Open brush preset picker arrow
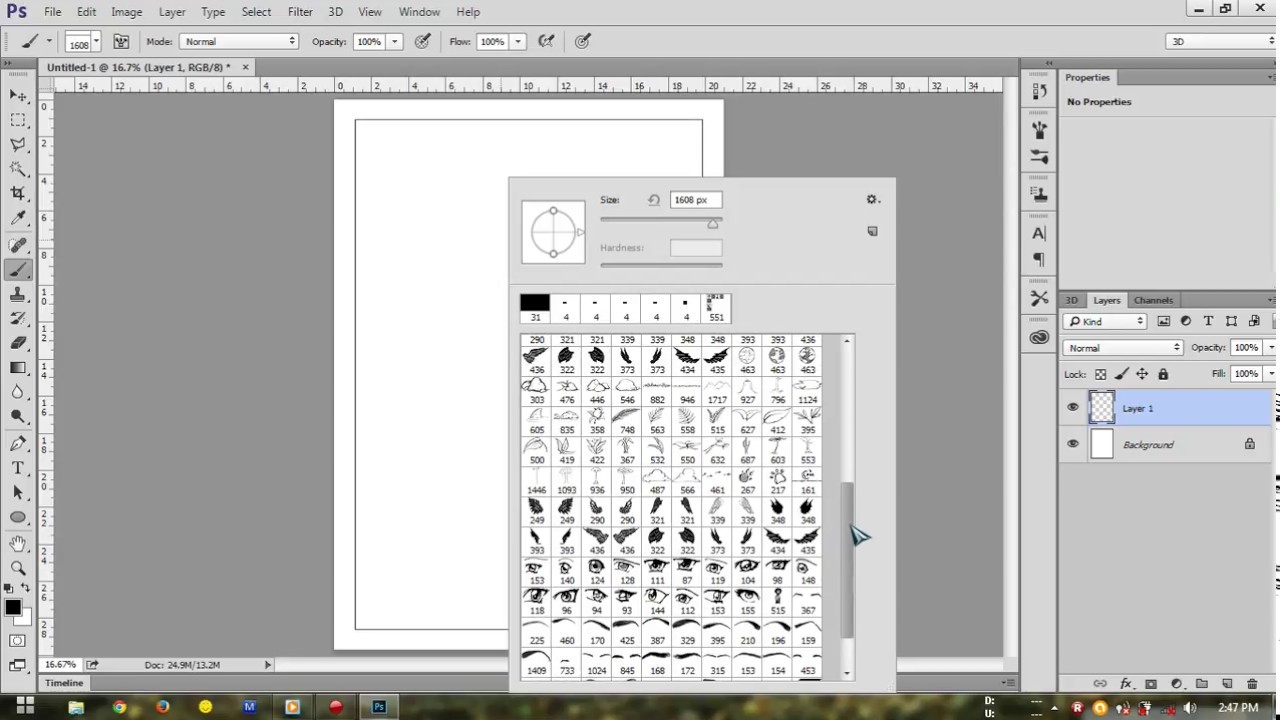The height and width of the screenshot is (720, 1280). (x=96, y=41)
